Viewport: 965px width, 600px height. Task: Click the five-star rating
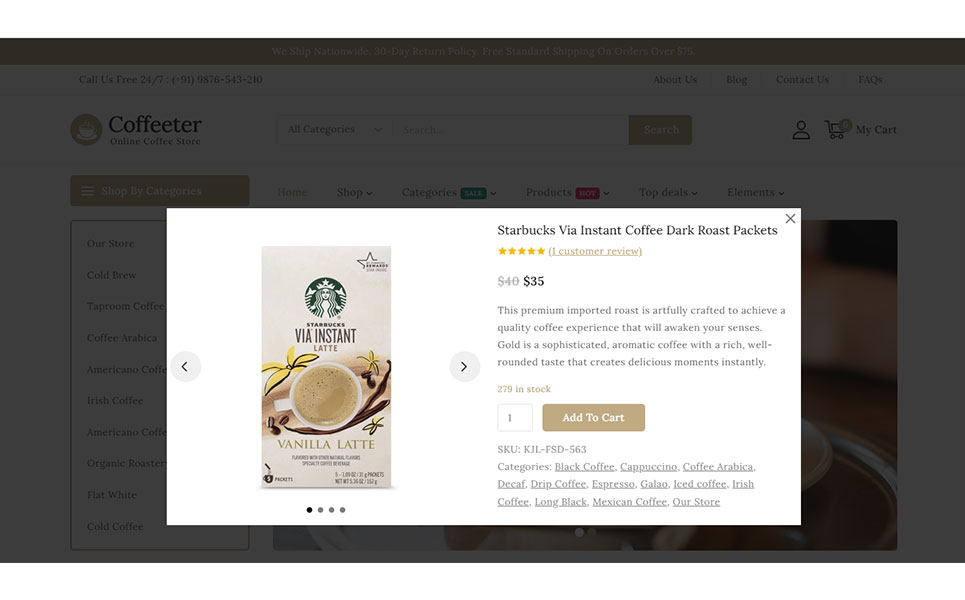tap(521, 251)
